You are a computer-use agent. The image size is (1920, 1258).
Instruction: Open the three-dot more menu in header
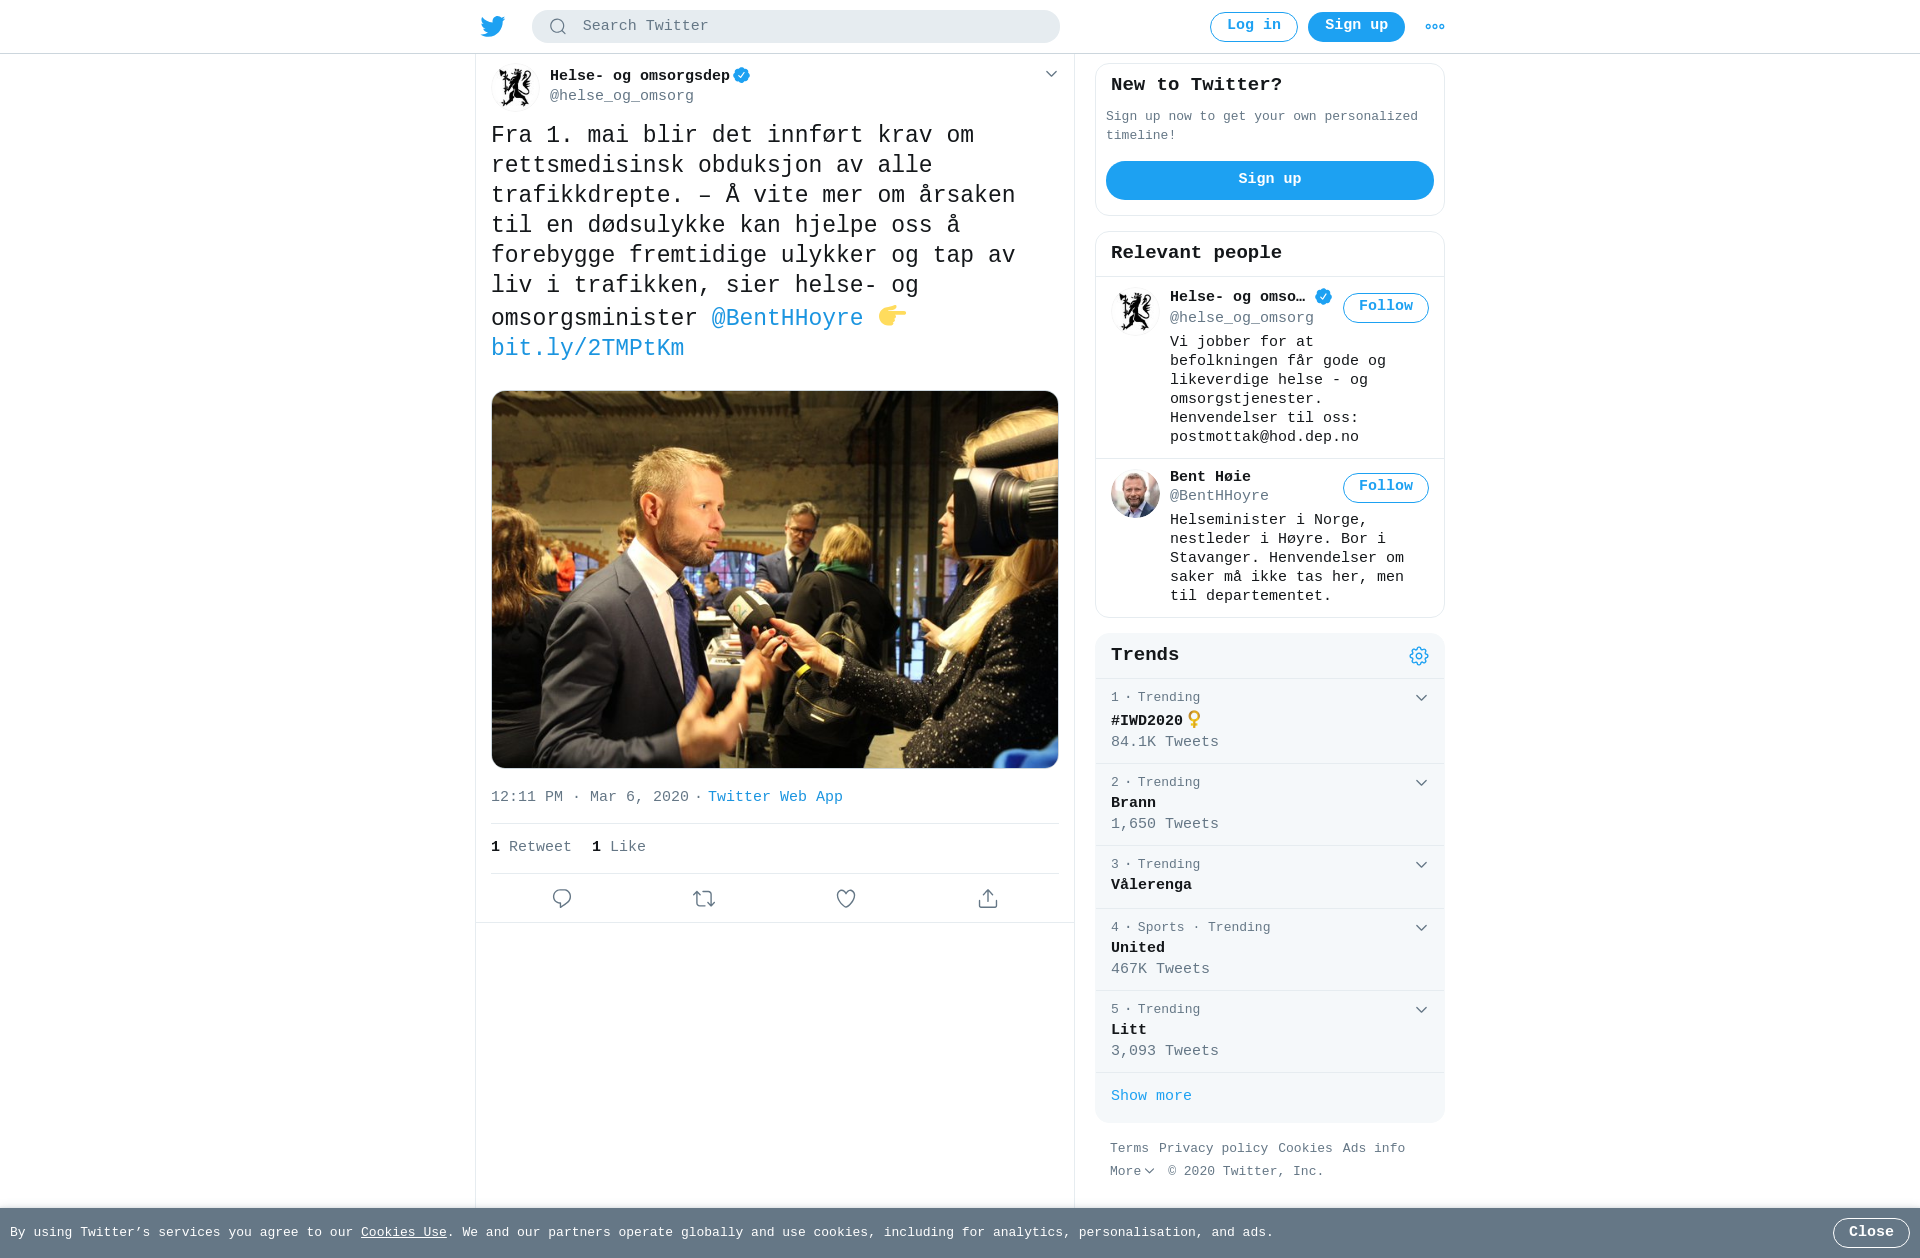coord(1435,27)
